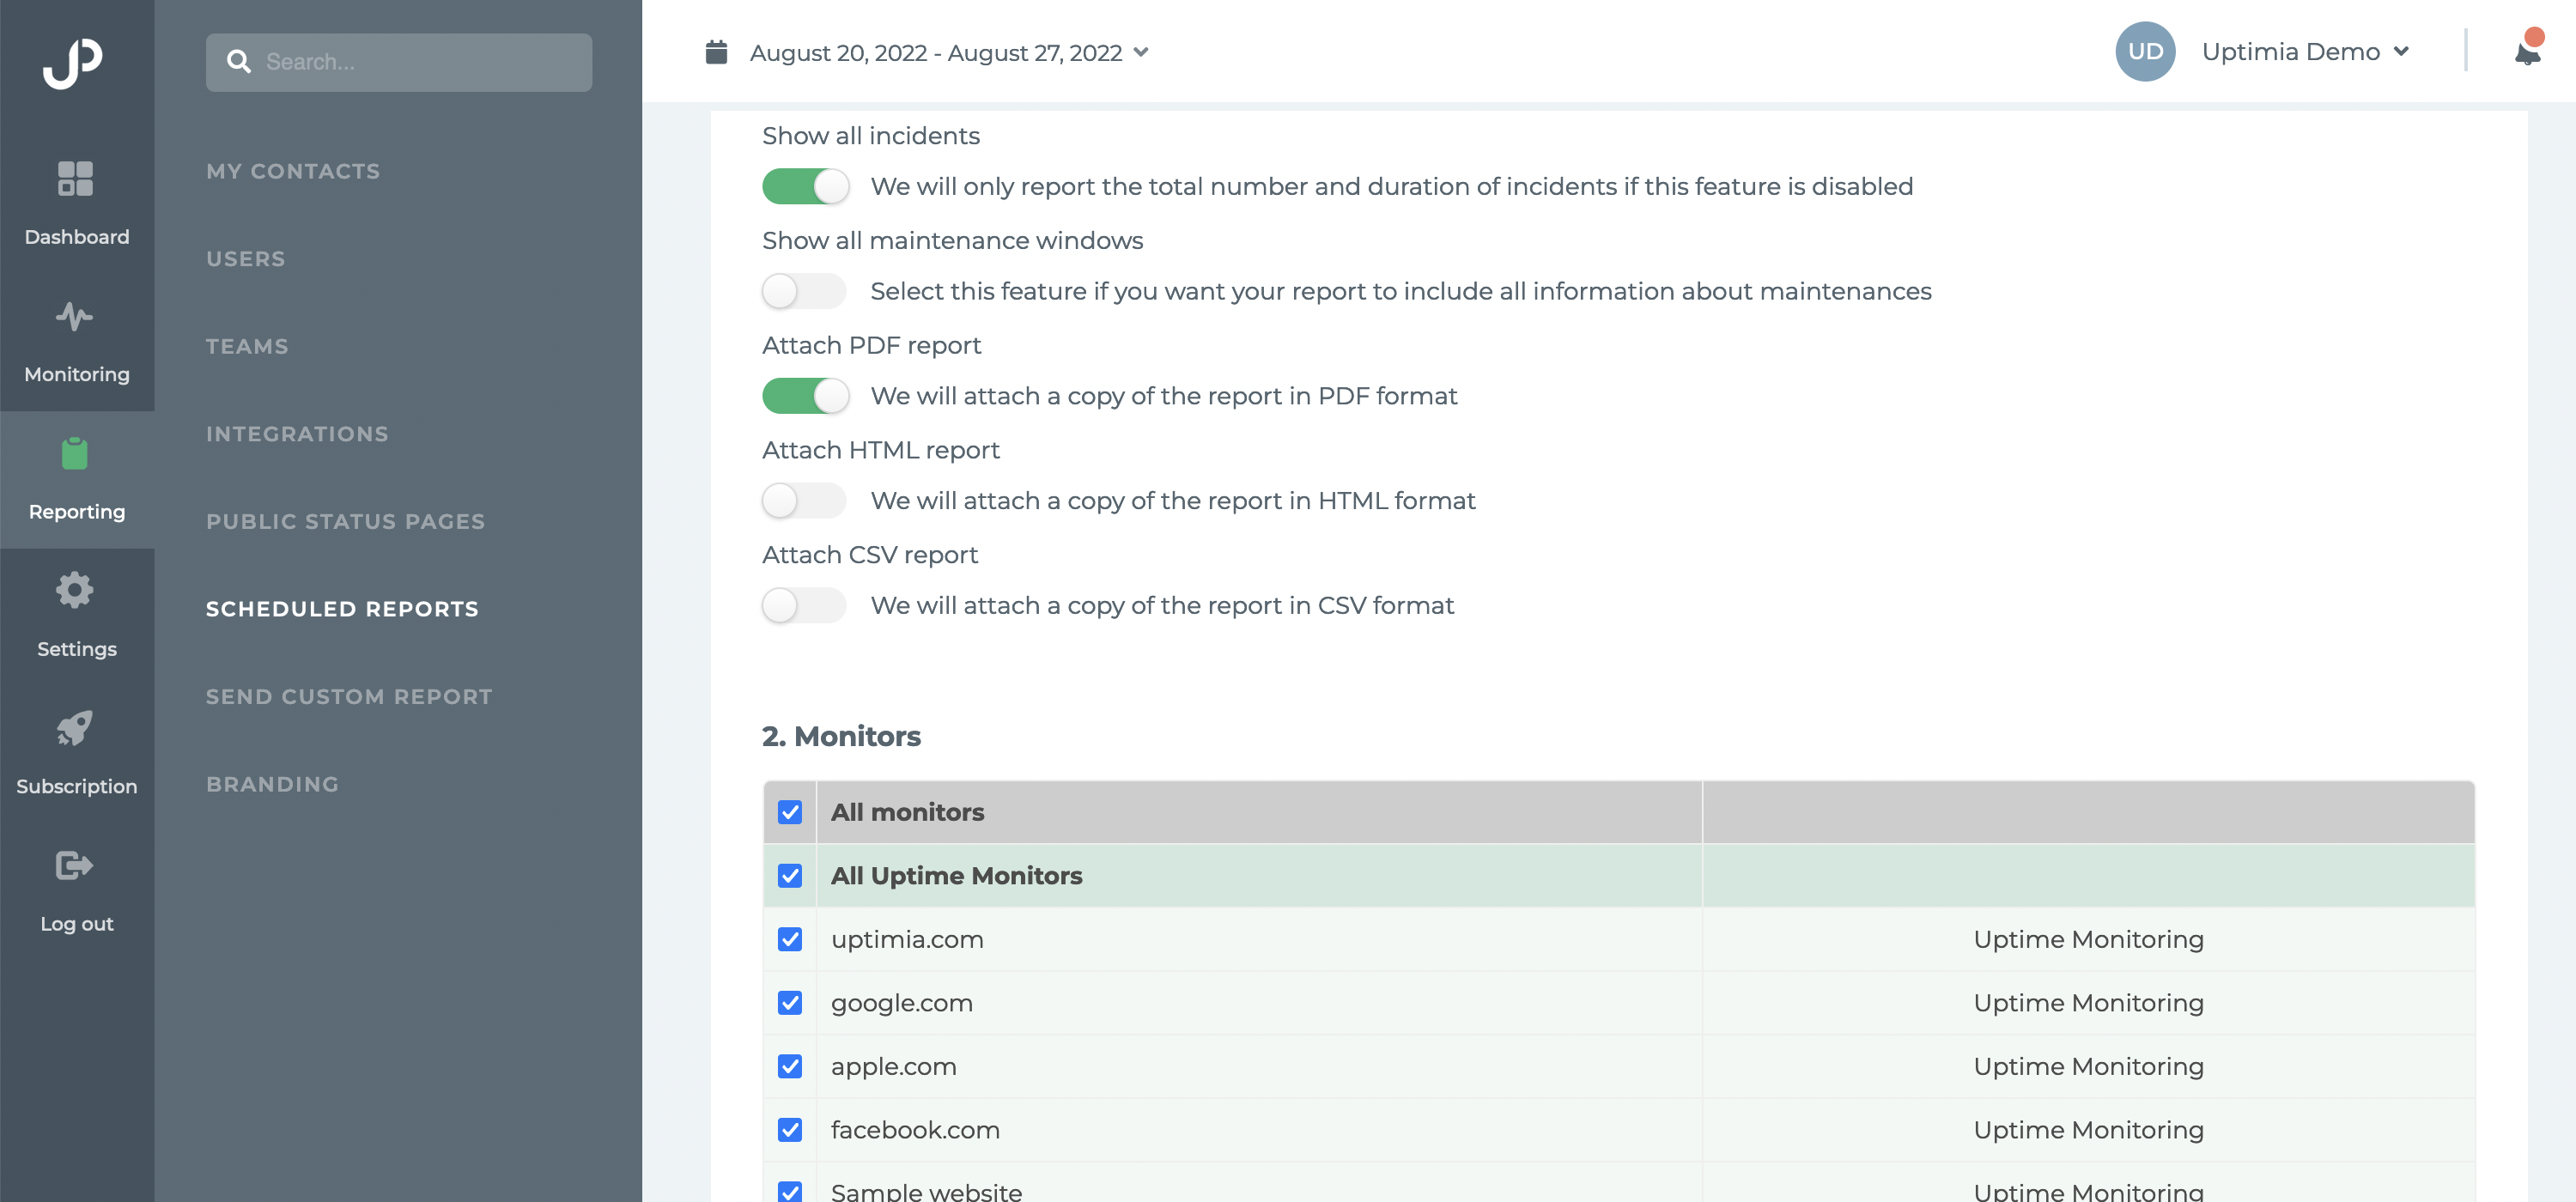Select the Reporting clipboard icon

click(75, 453)
